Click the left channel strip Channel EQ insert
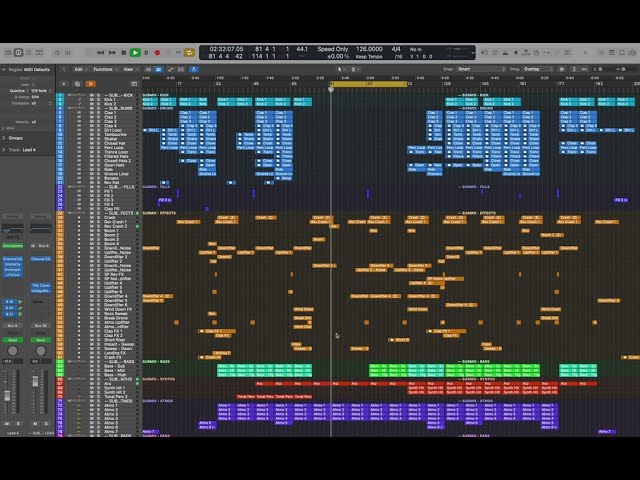640x480 pixels. [13, 259]
